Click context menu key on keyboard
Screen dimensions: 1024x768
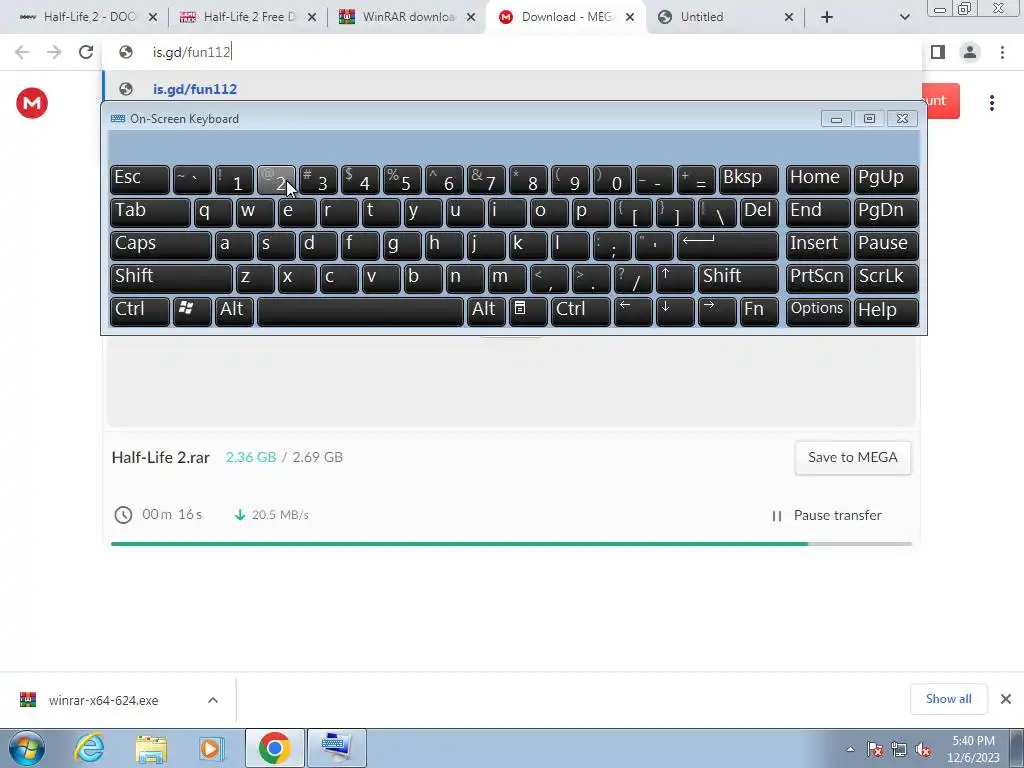528,312
